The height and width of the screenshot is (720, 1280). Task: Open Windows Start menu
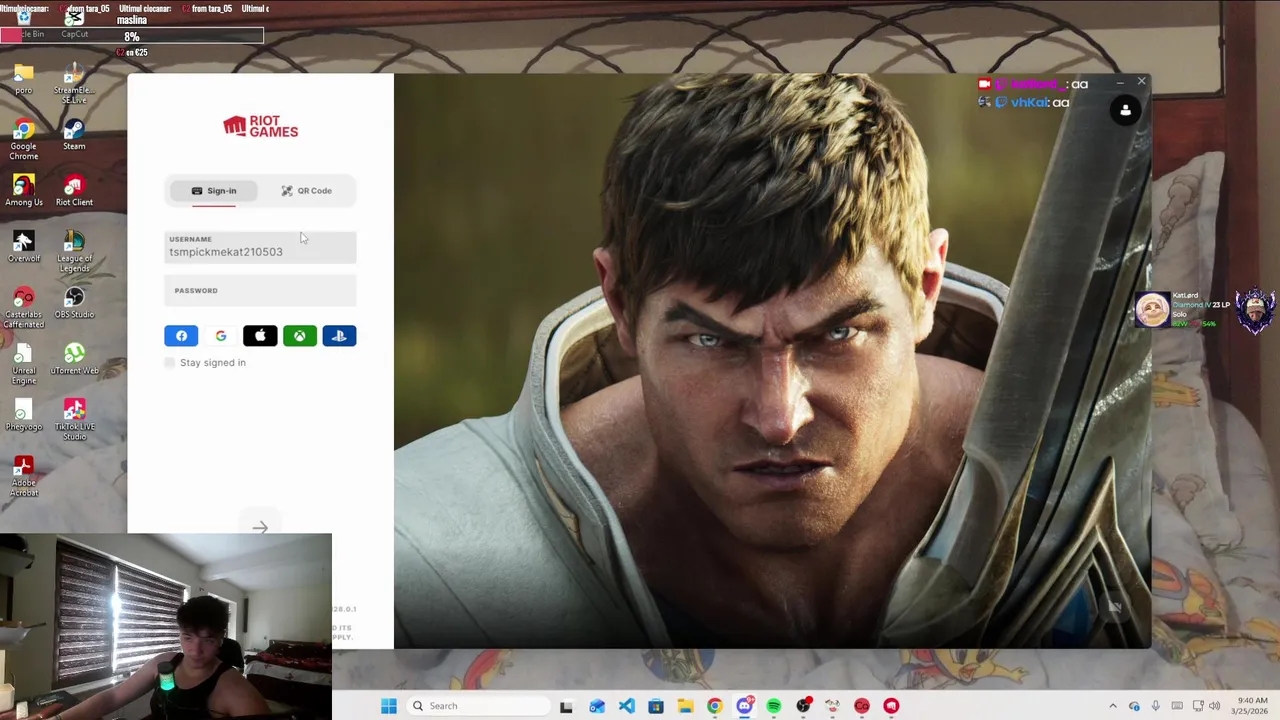point(389,706)
